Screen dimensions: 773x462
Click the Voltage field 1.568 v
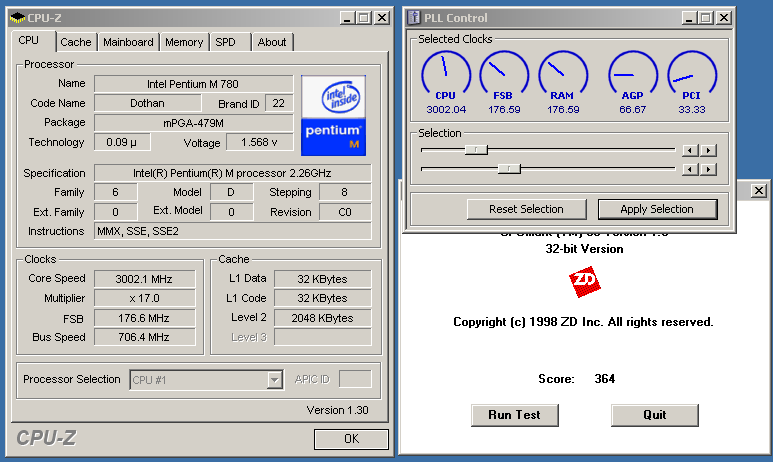(x=259, y=142)
